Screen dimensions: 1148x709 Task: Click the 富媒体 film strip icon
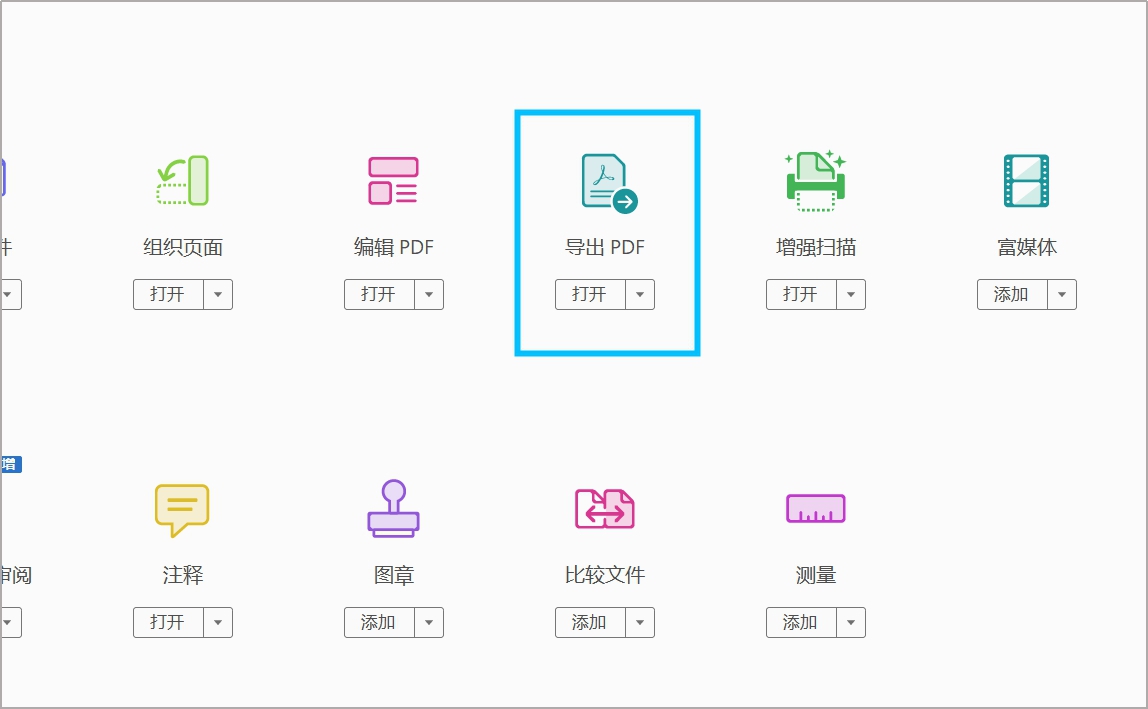coord(1026,180)
